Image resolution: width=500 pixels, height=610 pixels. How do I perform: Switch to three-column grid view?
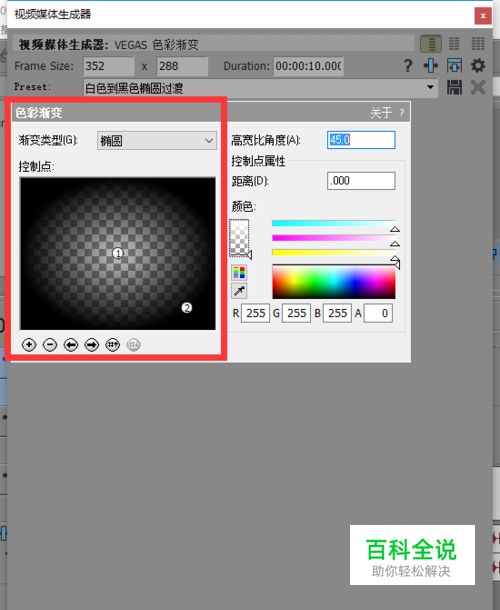coord(478,44)
